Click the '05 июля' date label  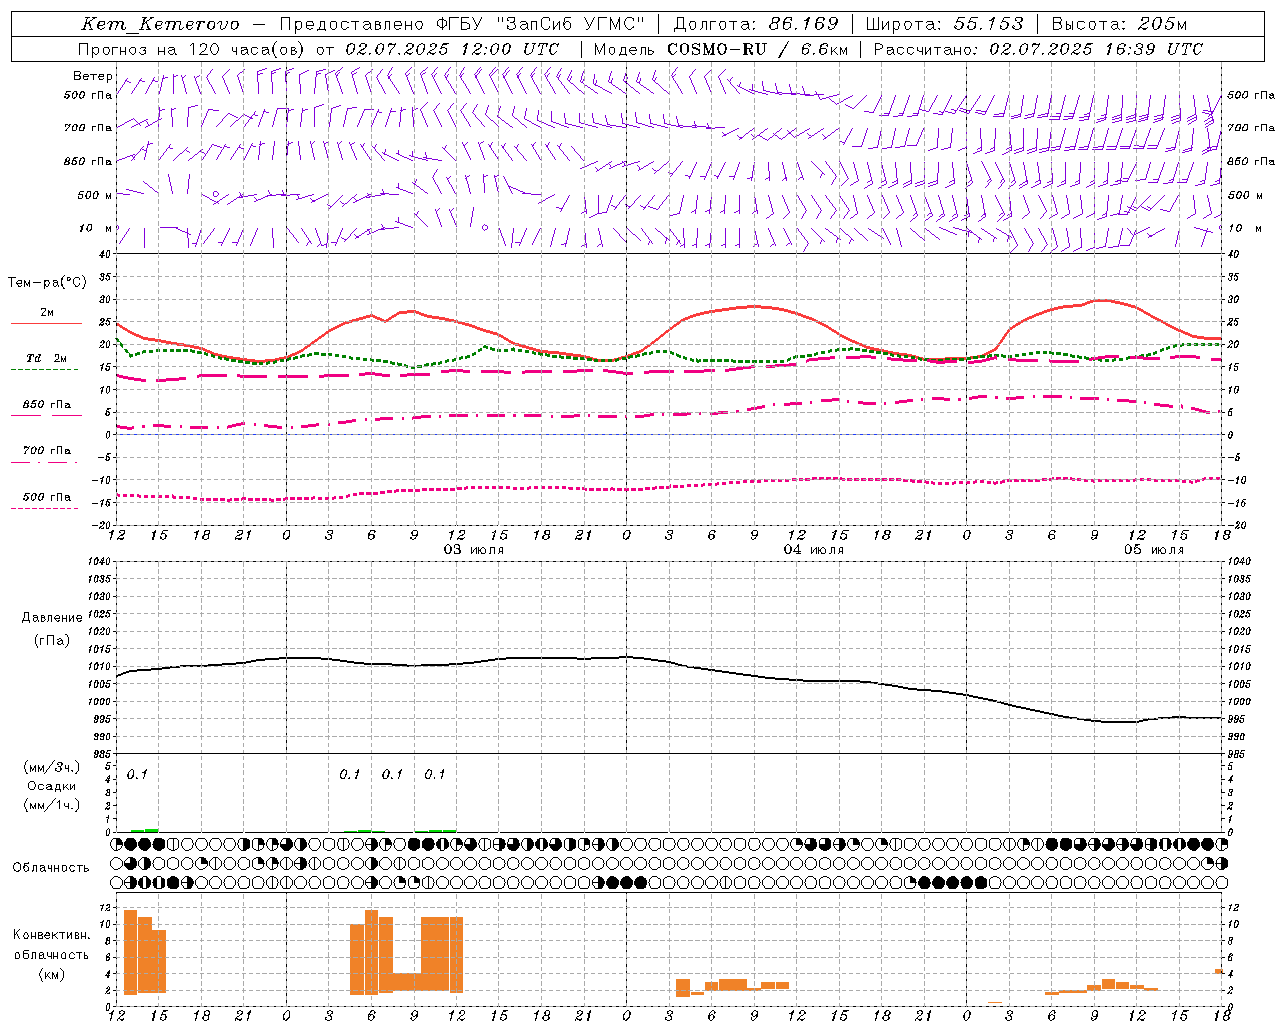coord(1154,550)
